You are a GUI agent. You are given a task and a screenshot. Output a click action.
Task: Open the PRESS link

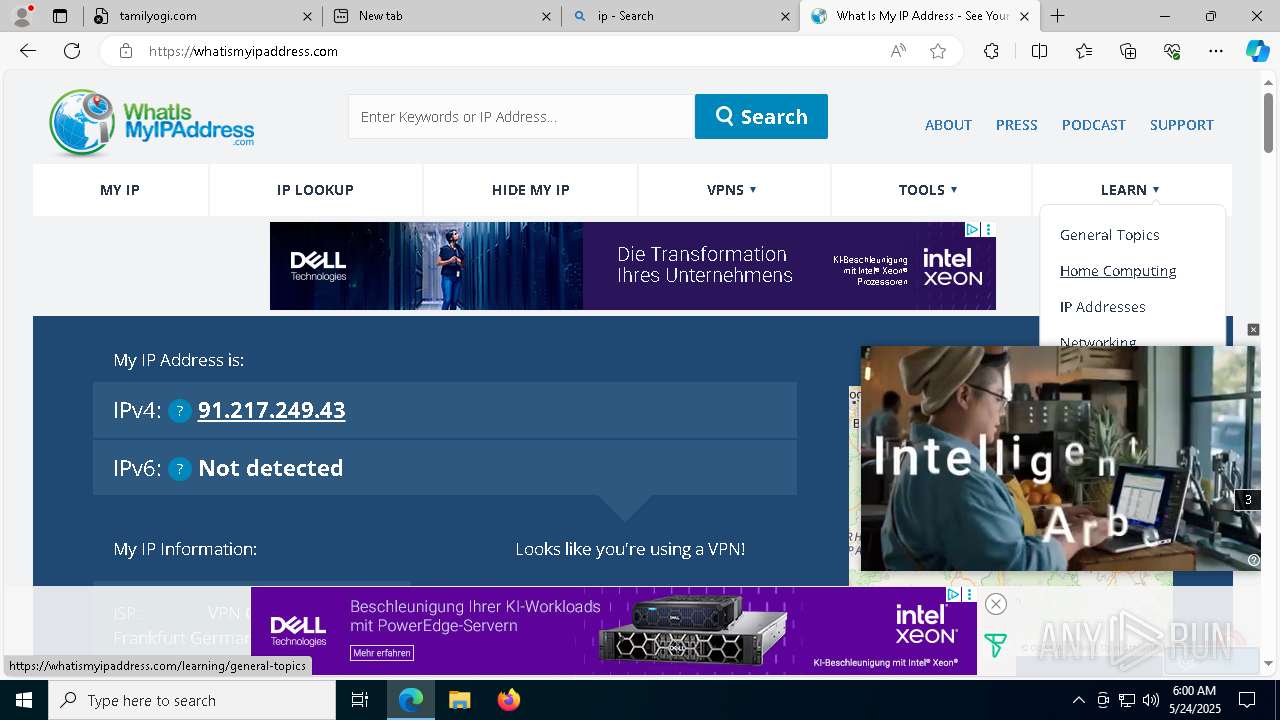1016,125
